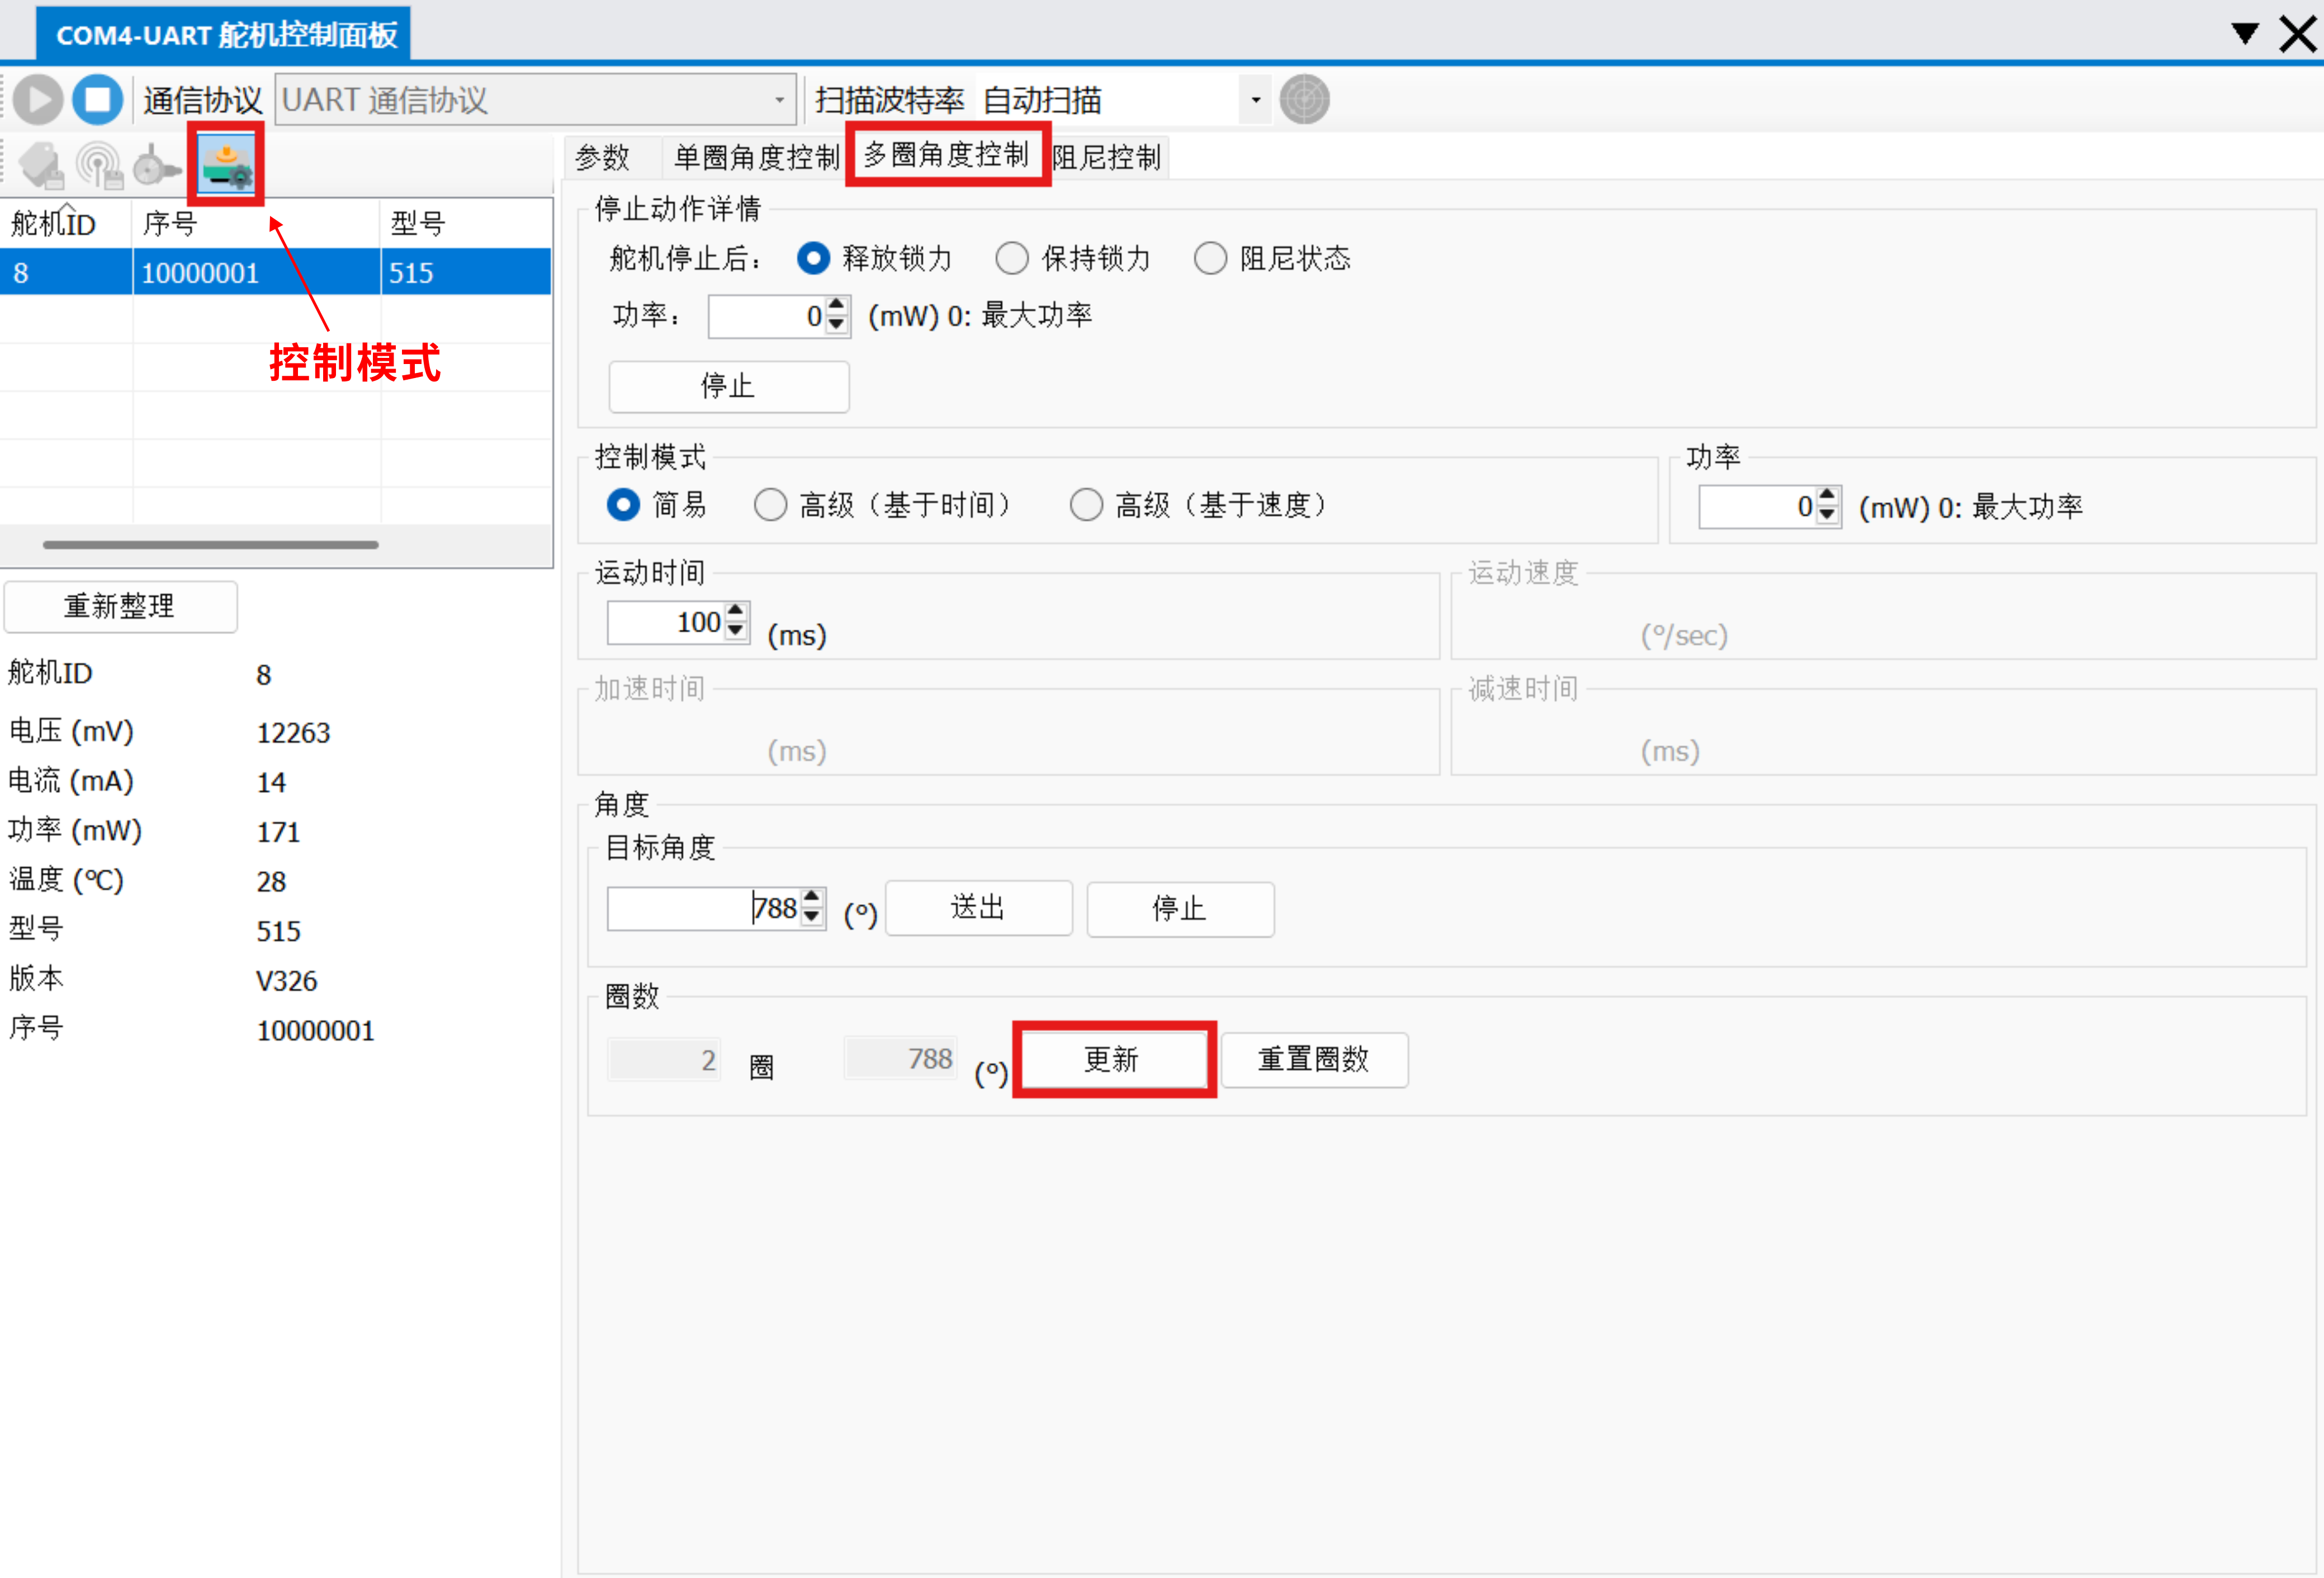The width and height of the screenshot is (2324, 1578).
Task: Select 阻尼状态 radio option
Action: tap(1210, 259)
